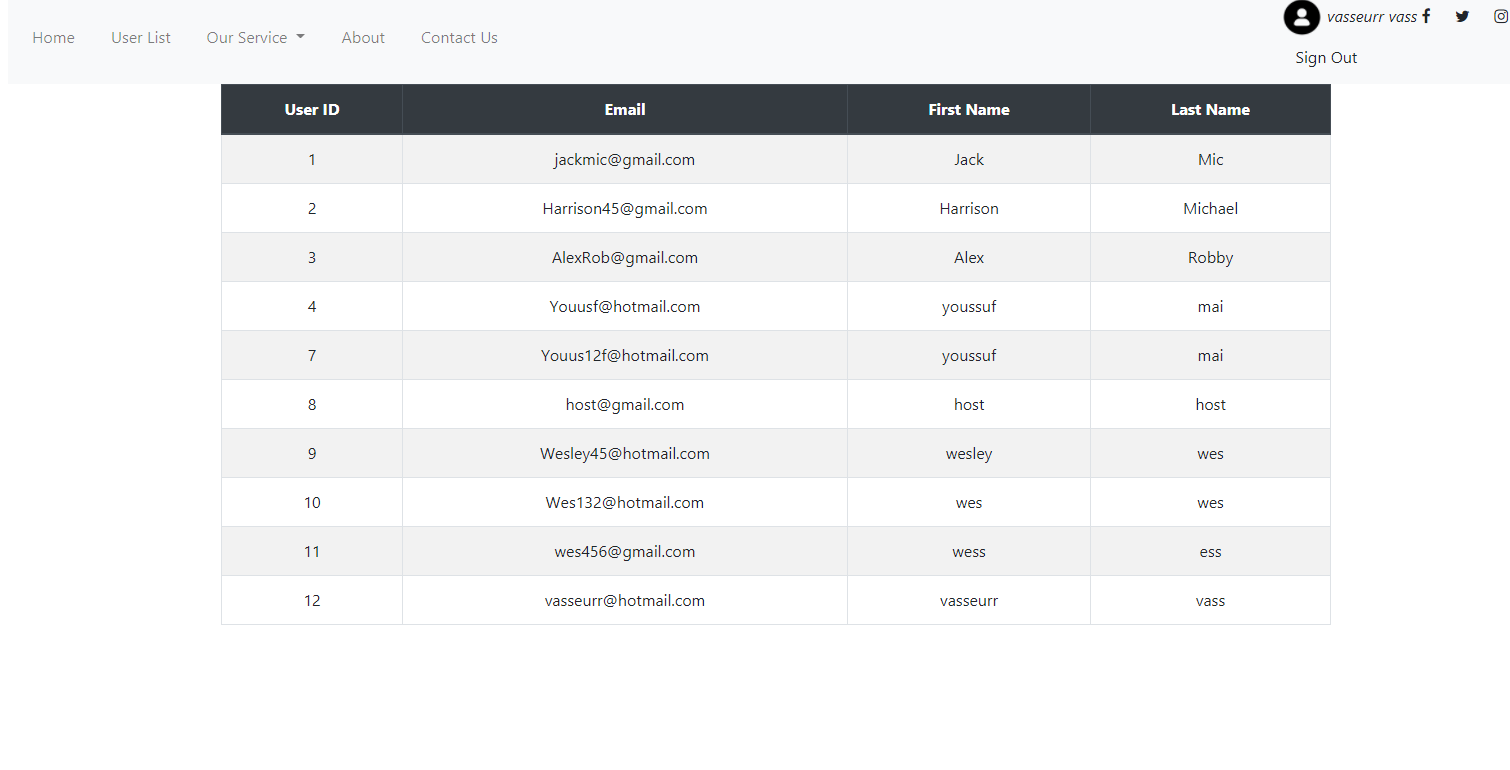
Task: Select email Harrison45@gmail.com
Action: 625,209
